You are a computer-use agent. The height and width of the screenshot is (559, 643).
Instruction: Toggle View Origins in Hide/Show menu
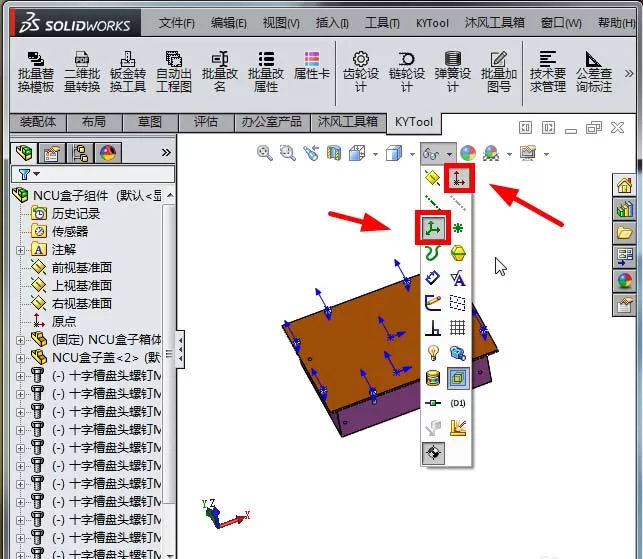point(458,178)
